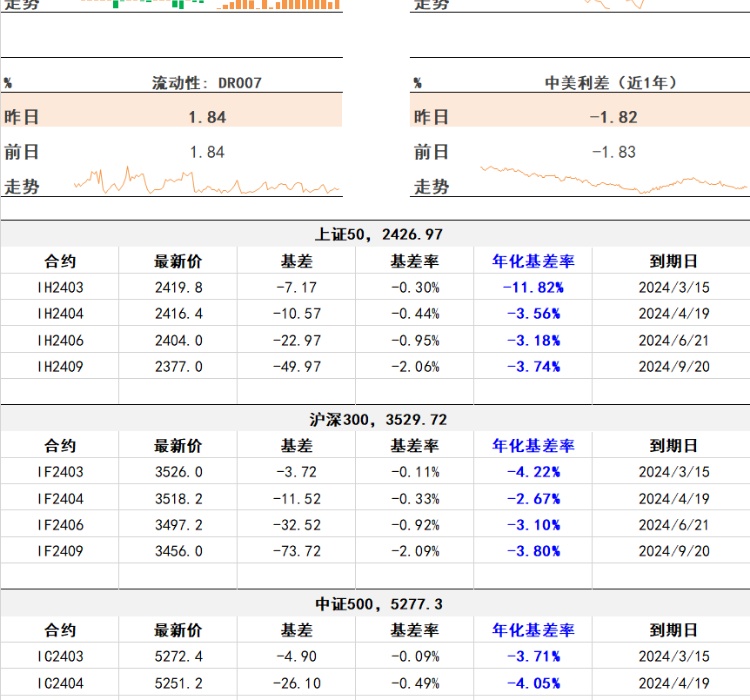
Task: Select contract cell IH2404
Action: click(x=60, y=314)
